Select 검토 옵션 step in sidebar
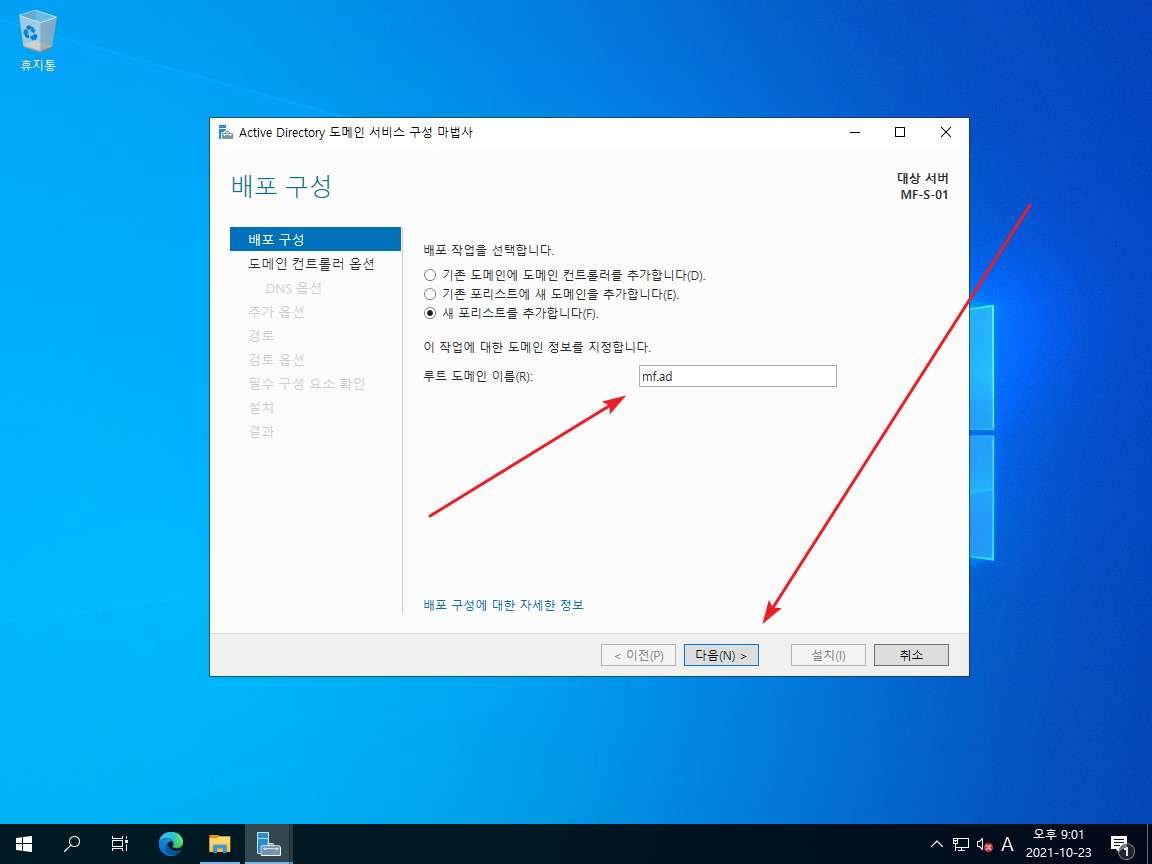 [x=276, y=360]
